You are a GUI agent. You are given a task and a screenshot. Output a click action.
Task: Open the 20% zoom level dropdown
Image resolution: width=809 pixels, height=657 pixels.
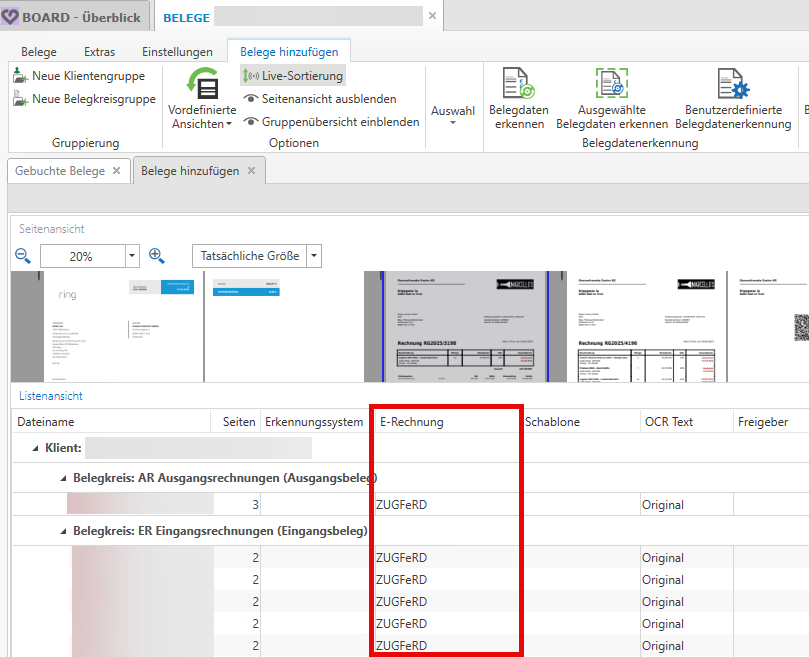pos(132,257)
